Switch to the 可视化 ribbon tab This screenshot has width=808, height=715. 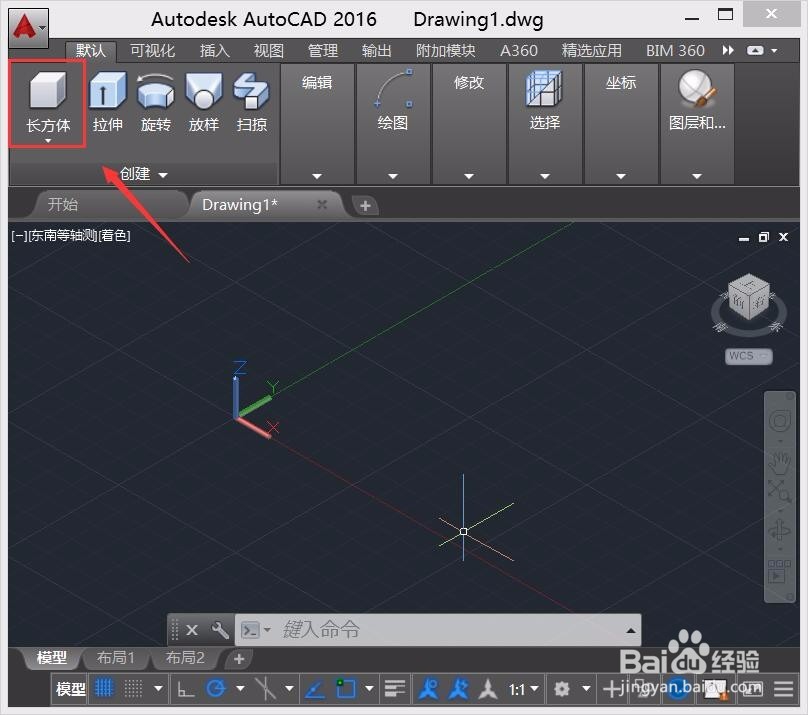tap(153, 50)
